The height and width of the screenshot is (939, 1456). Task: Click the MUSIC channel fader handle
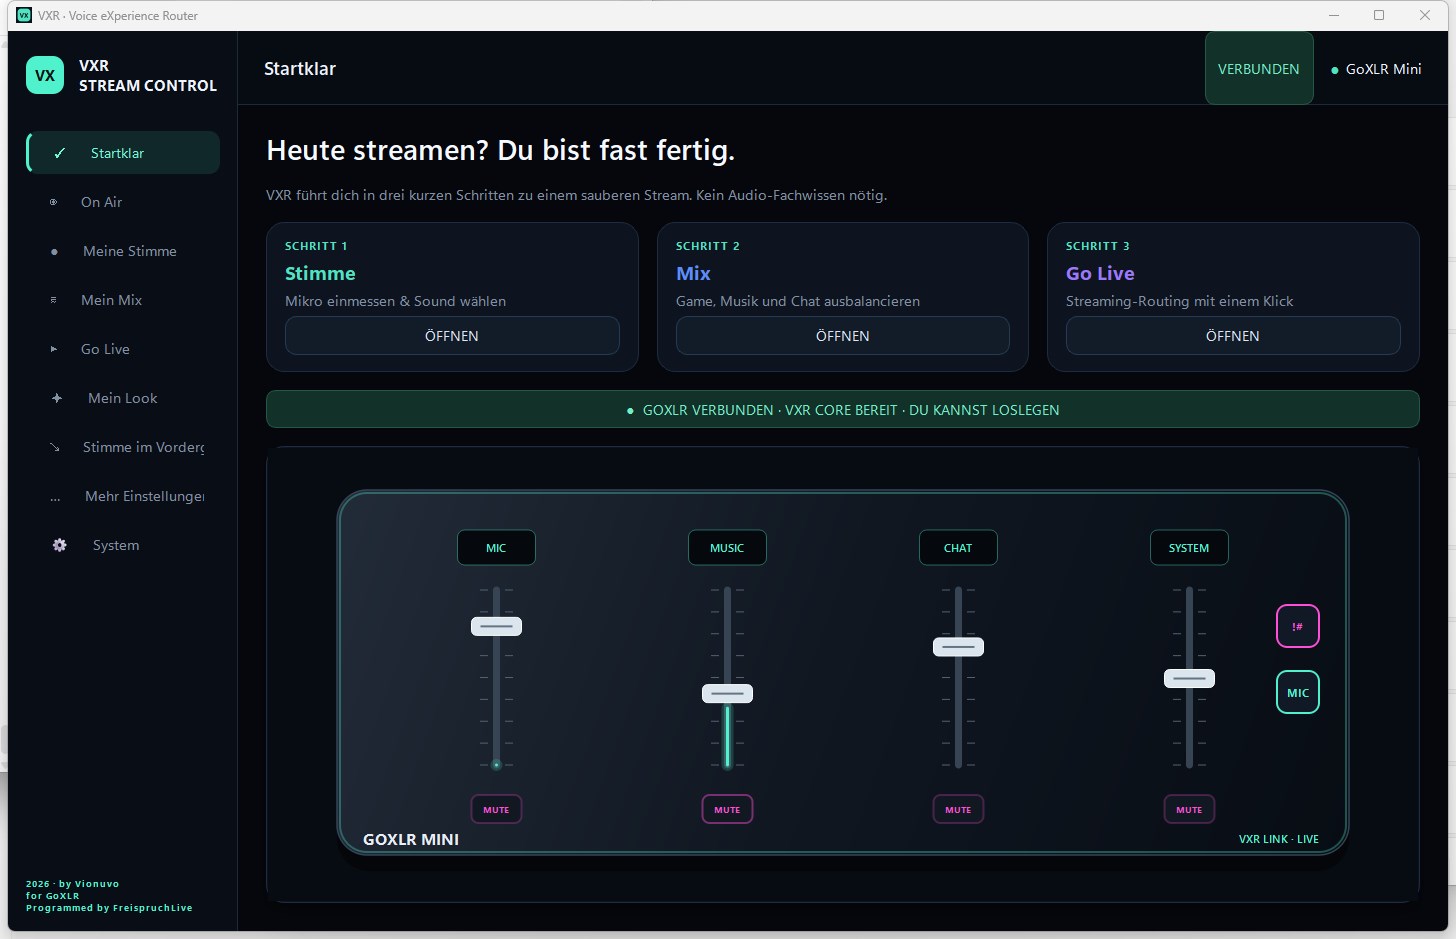727,693
